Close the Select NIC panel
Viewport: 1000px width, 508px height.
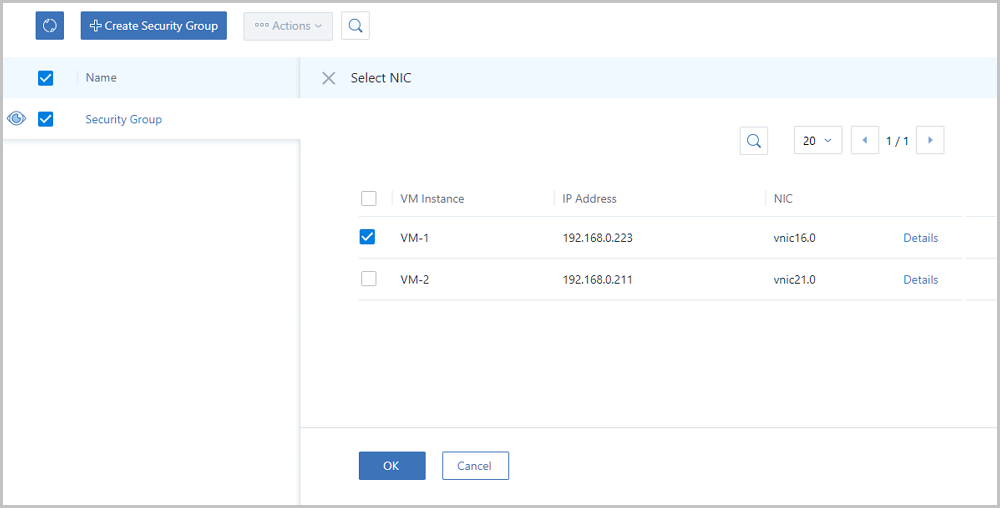(328, 78)
